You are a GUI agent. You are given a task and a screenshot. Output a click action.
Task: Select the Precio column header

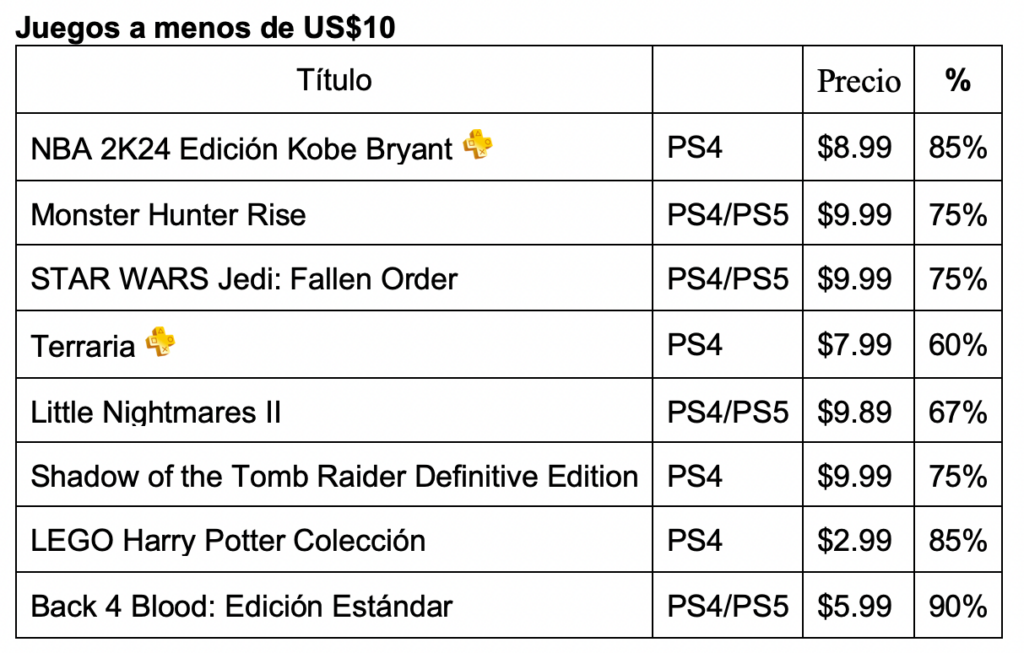(859, 81)
